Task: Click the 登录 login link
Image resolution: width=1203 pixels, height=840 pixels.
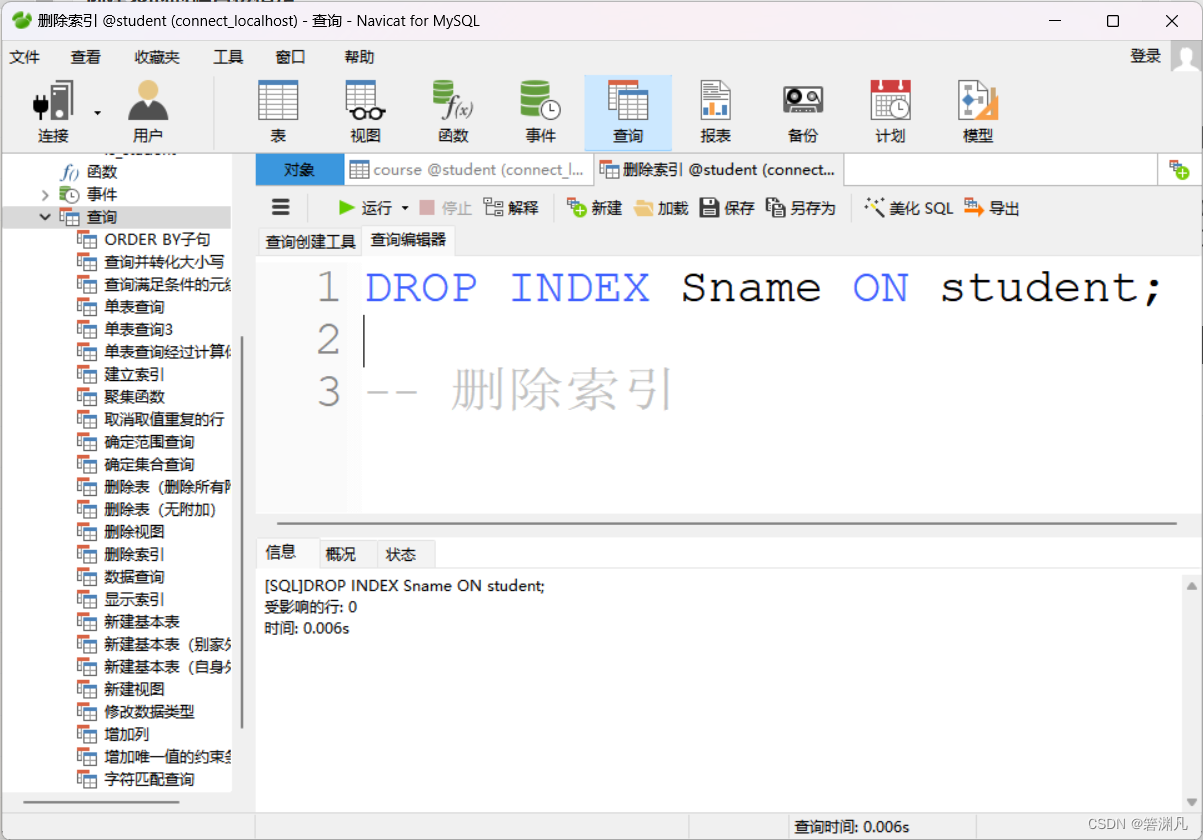Action: click(x=1146, y=56)
